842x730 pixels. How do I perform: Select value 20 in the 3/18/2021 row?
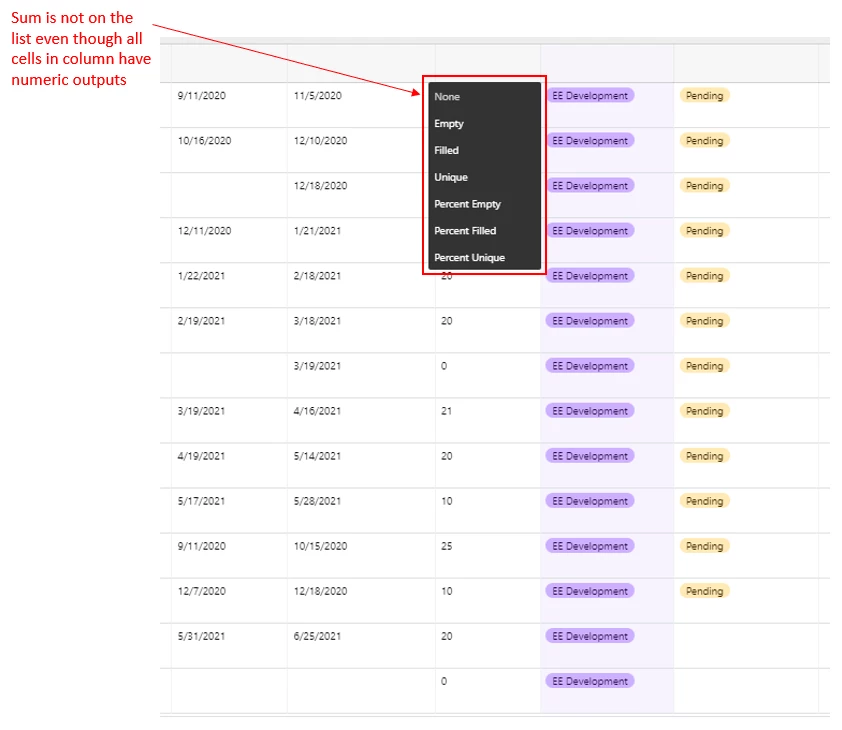pyautogui.click(x=446, y=321)
